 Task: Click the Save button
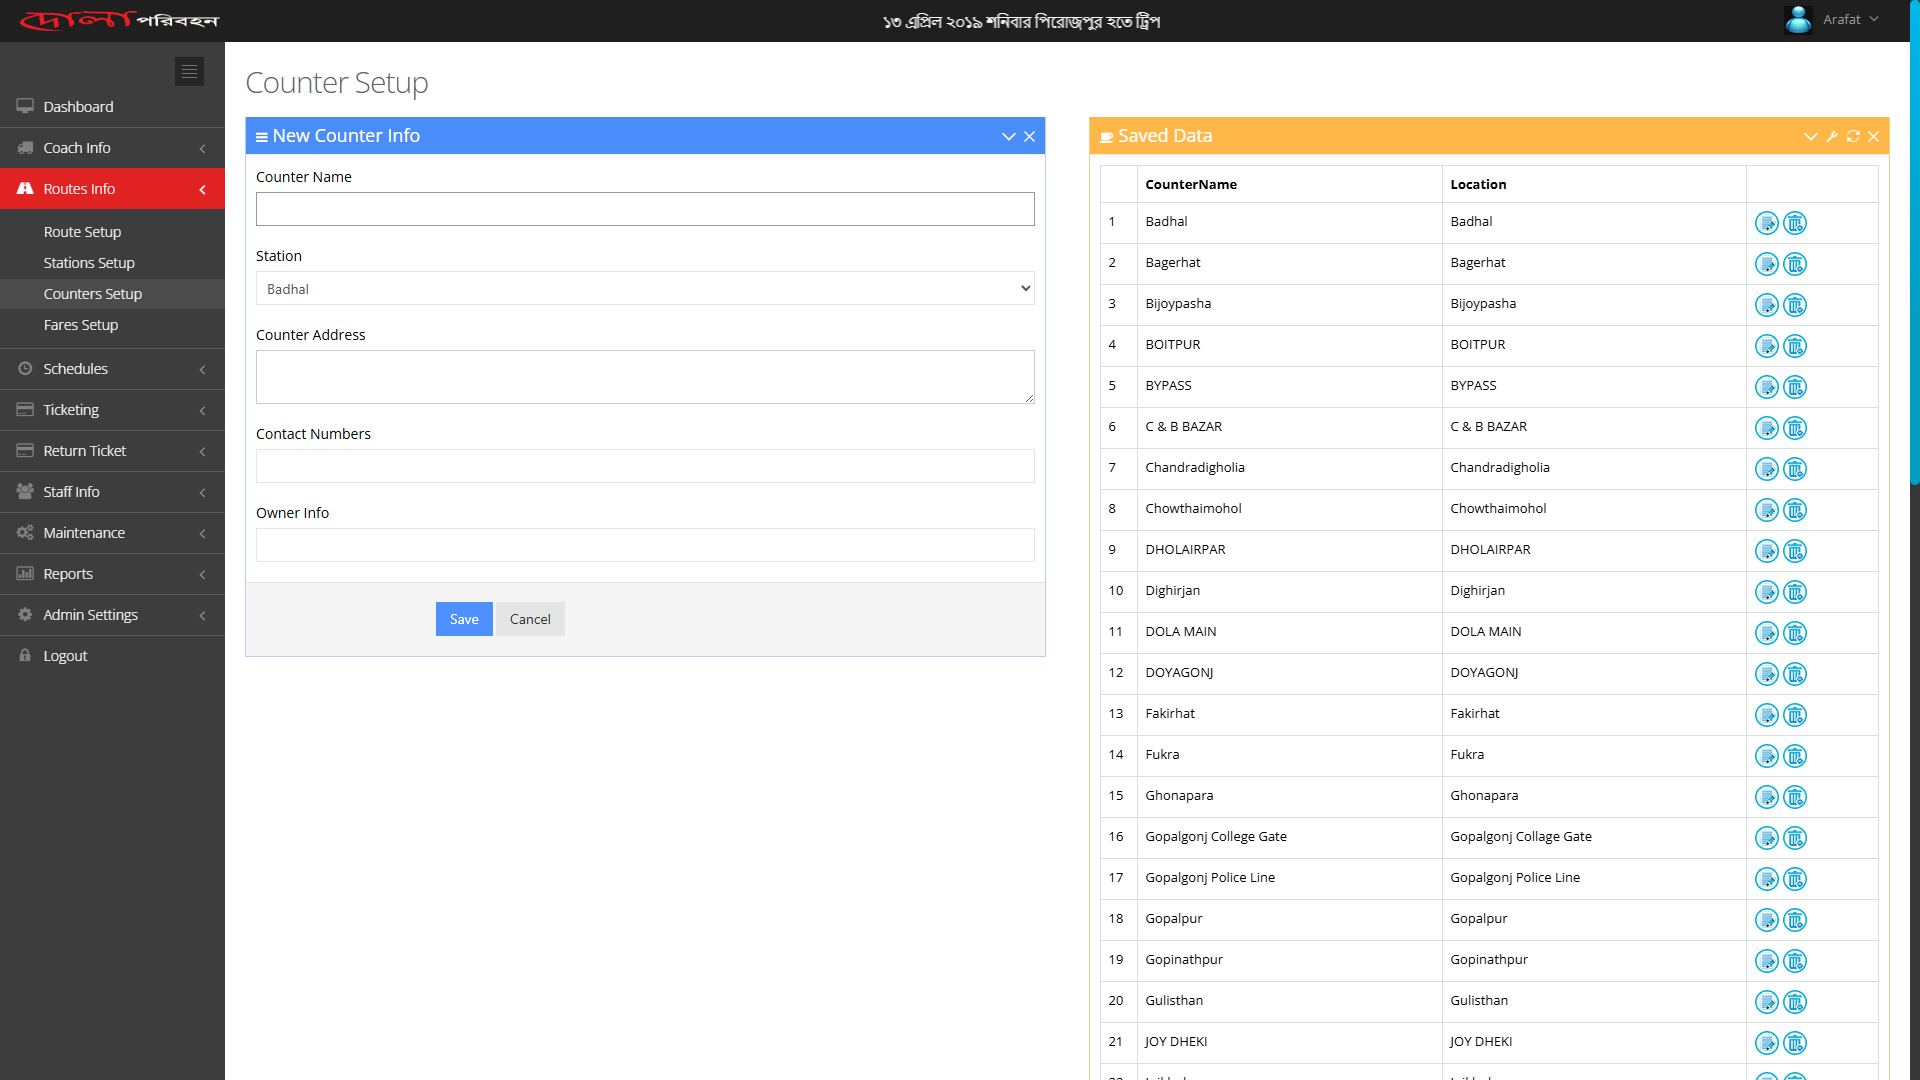[x=464, y=619]
